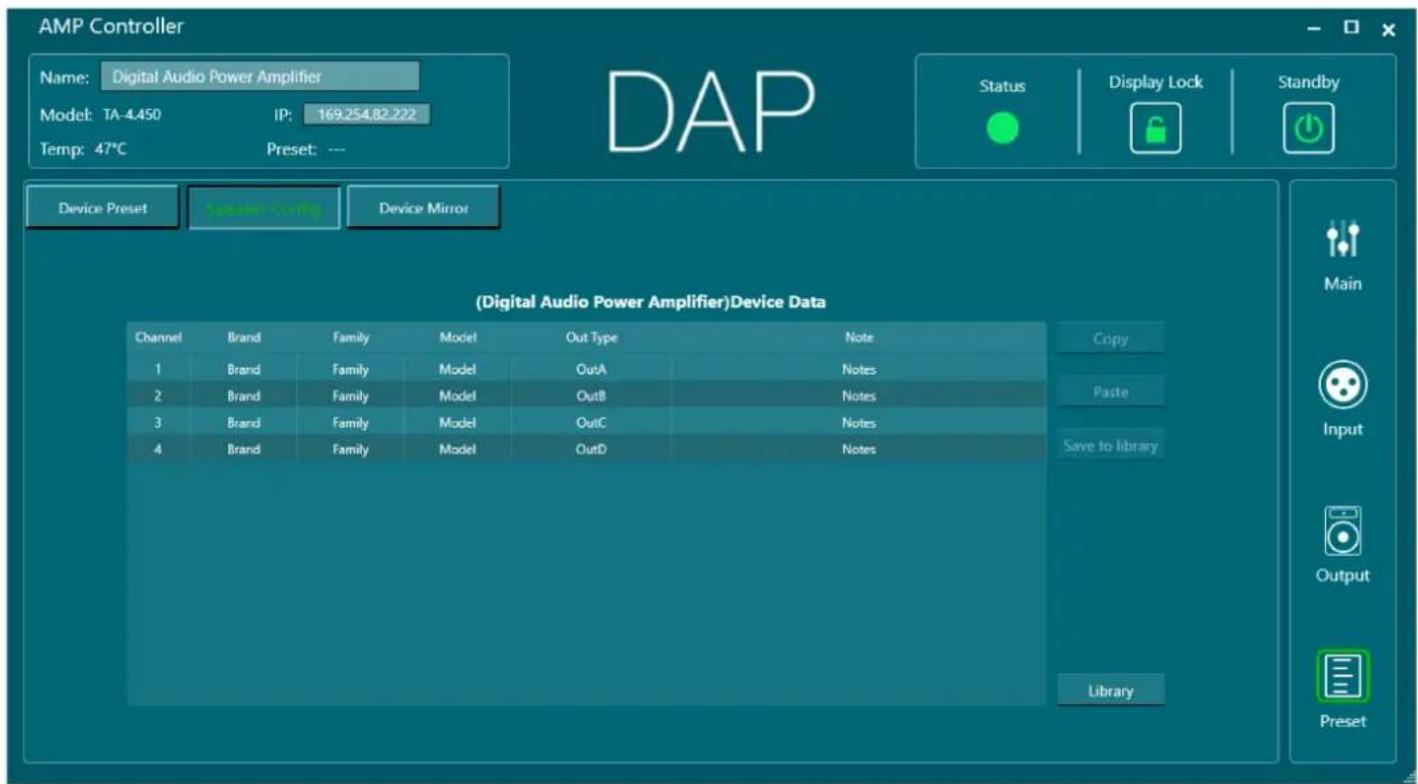The image size is (1418, 784).
Task: Select channel number 3 cell
Action: click(x=158, y=422)
